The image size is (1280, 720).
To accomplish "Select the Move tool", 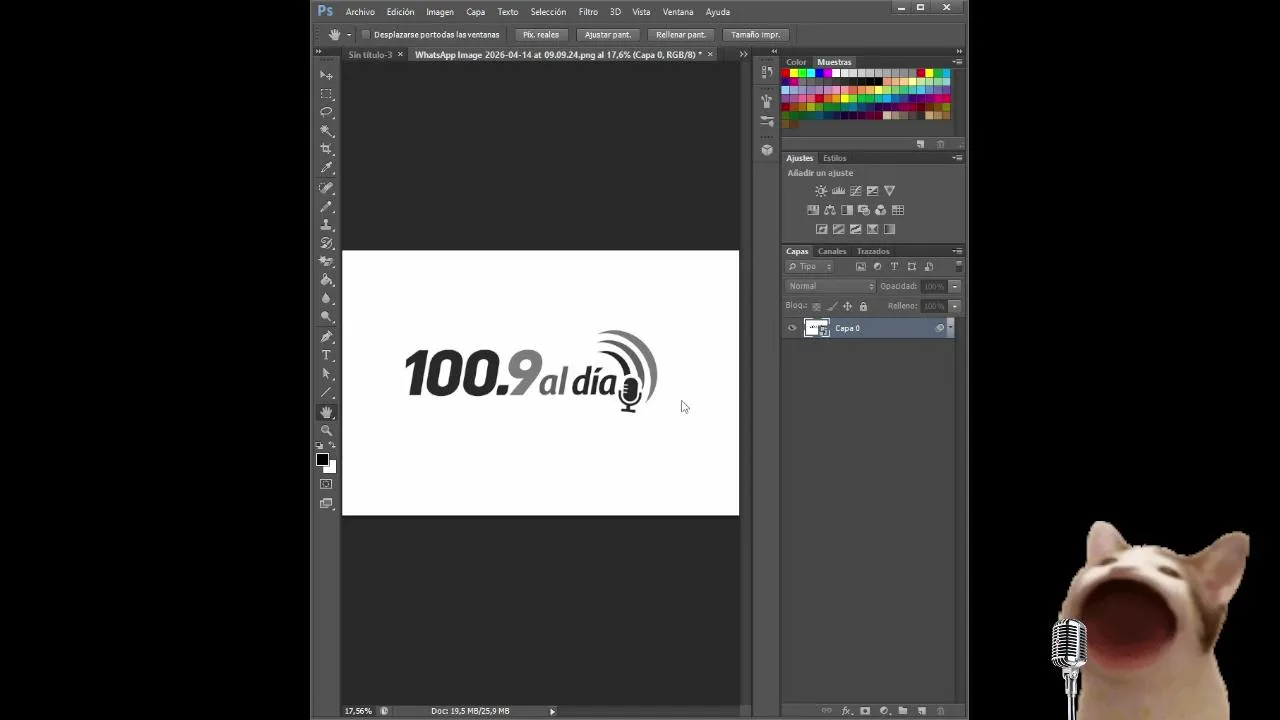I will [x=326, y=75].
